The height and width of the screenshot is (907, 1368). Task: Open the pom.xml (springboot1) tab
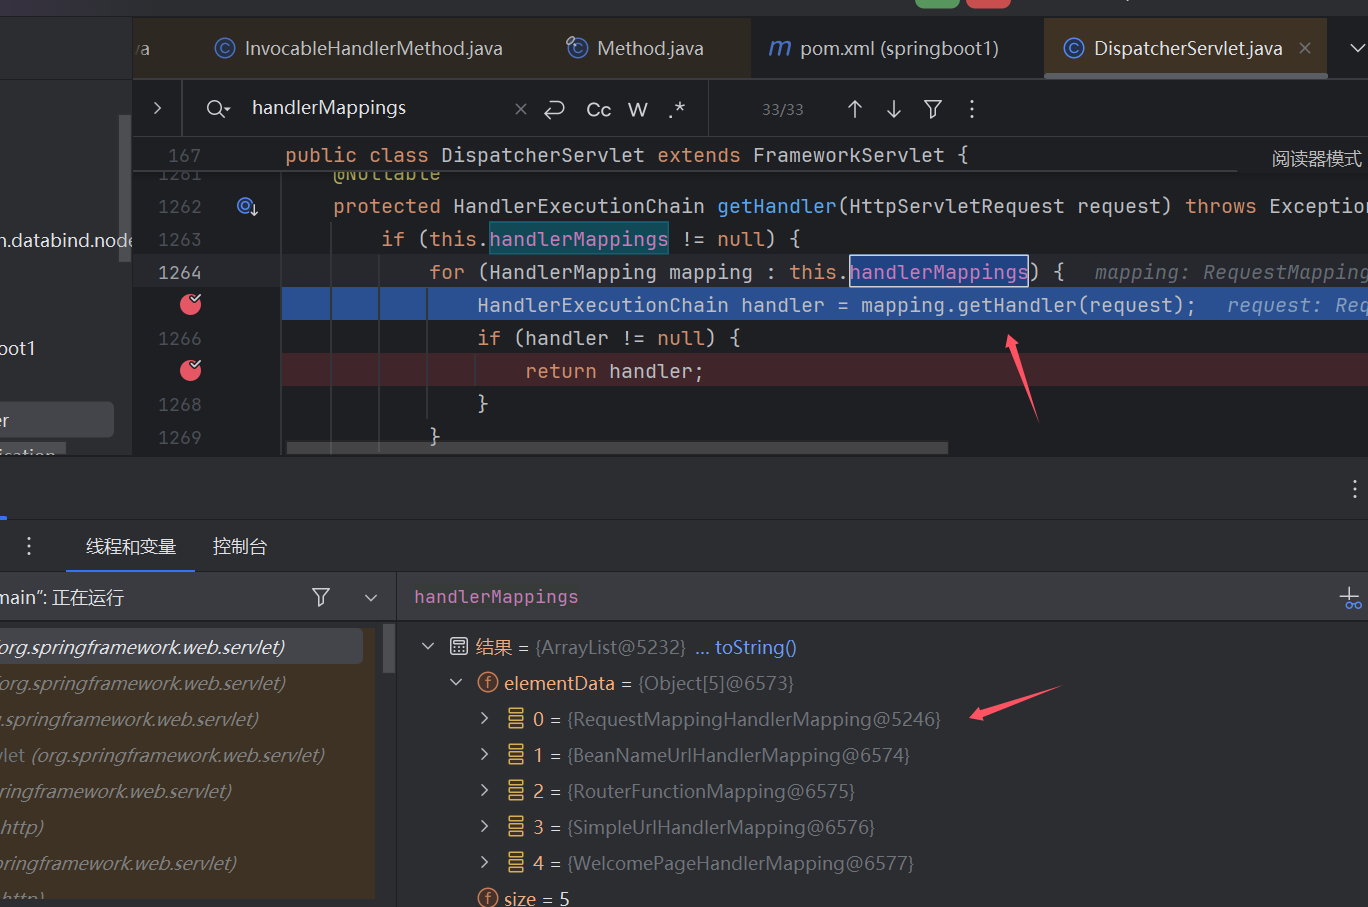883,48
